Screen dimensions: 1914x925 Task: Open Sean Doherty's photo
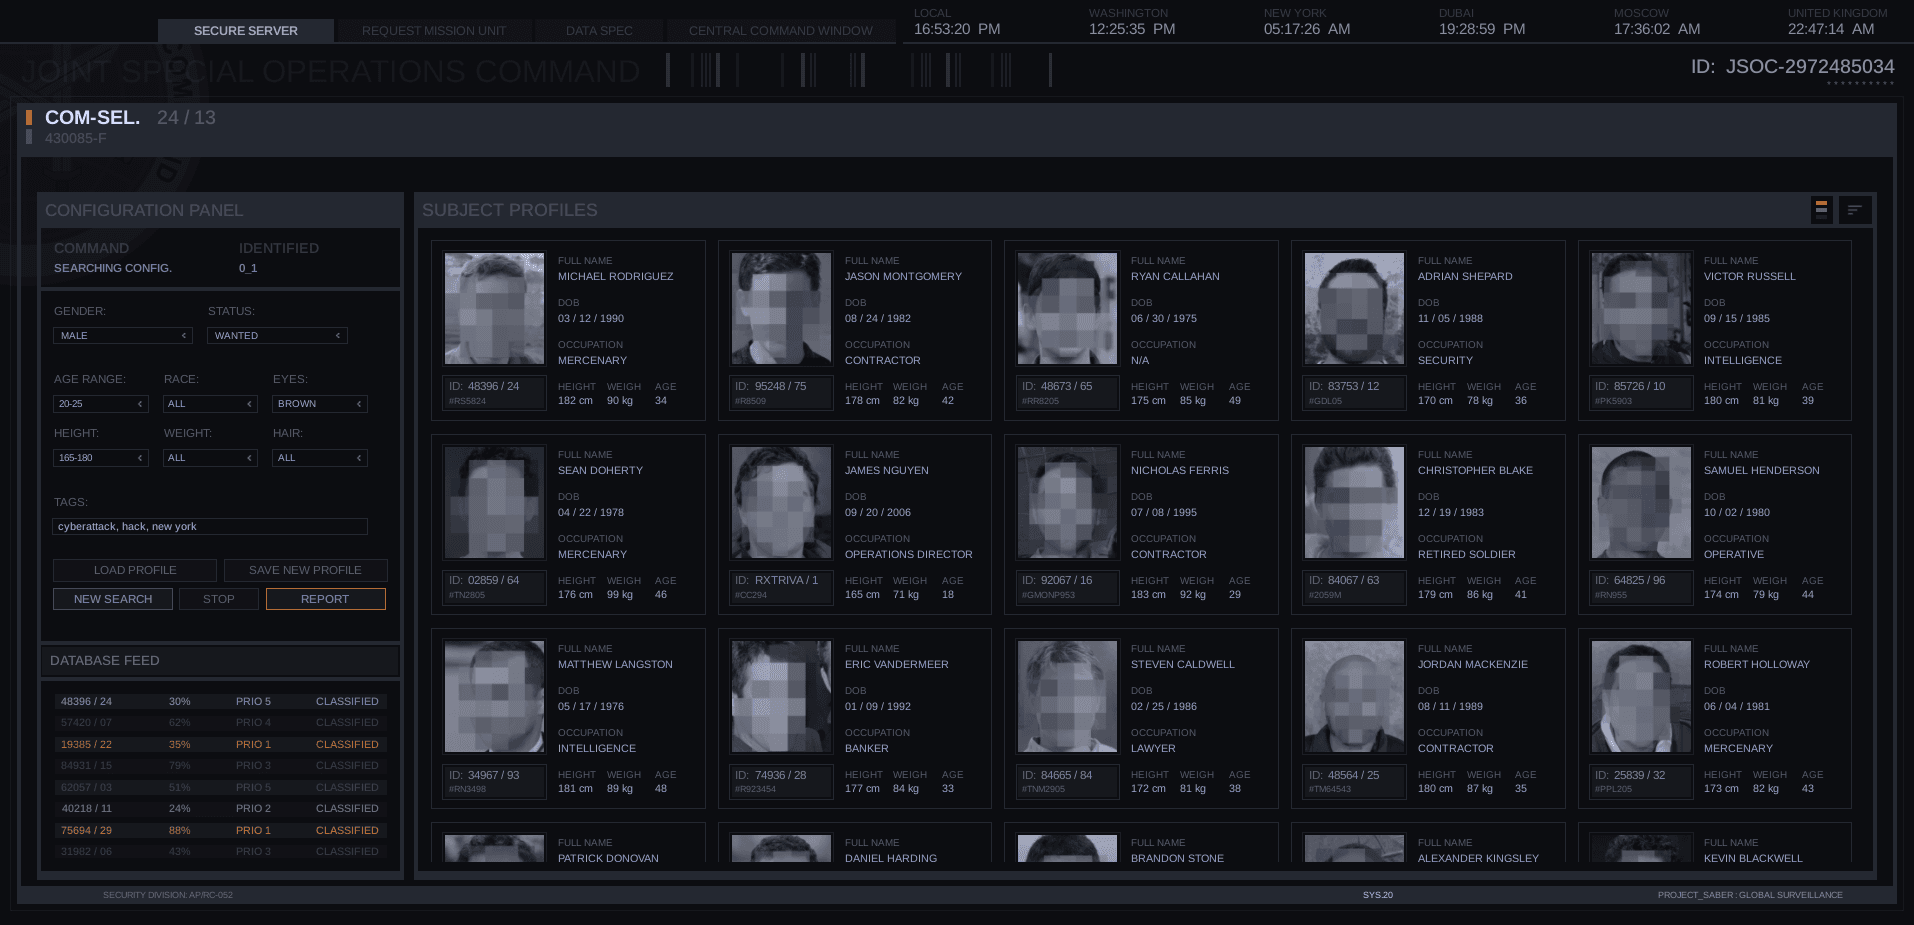[494, 502]
